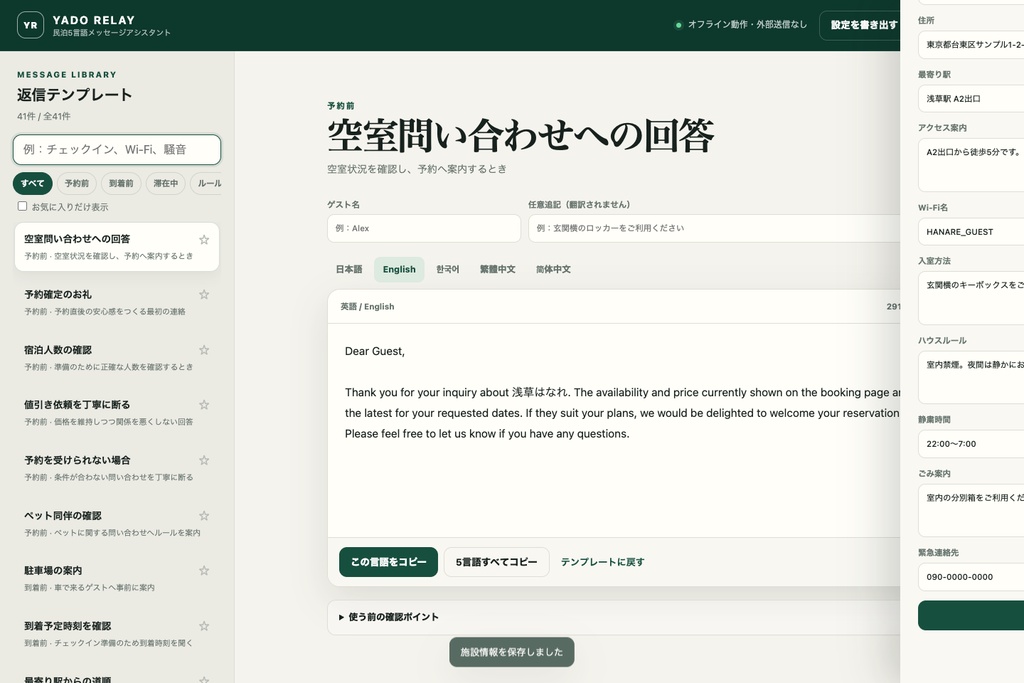1024x683 pixels.
Task: Open 到着予定時刻を確認 template
Action: tap(116, 634)
